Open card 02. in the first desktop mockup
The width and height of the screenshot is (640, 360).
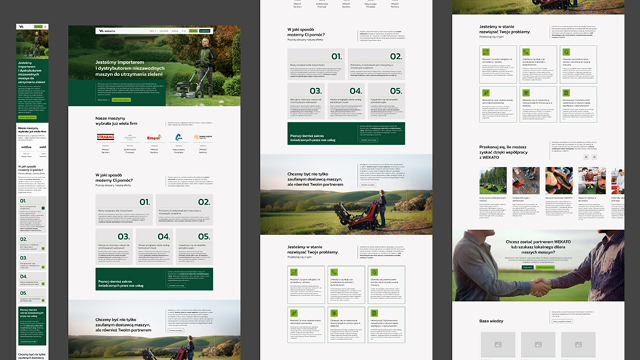pyautogui.click(x=184, y=210)
